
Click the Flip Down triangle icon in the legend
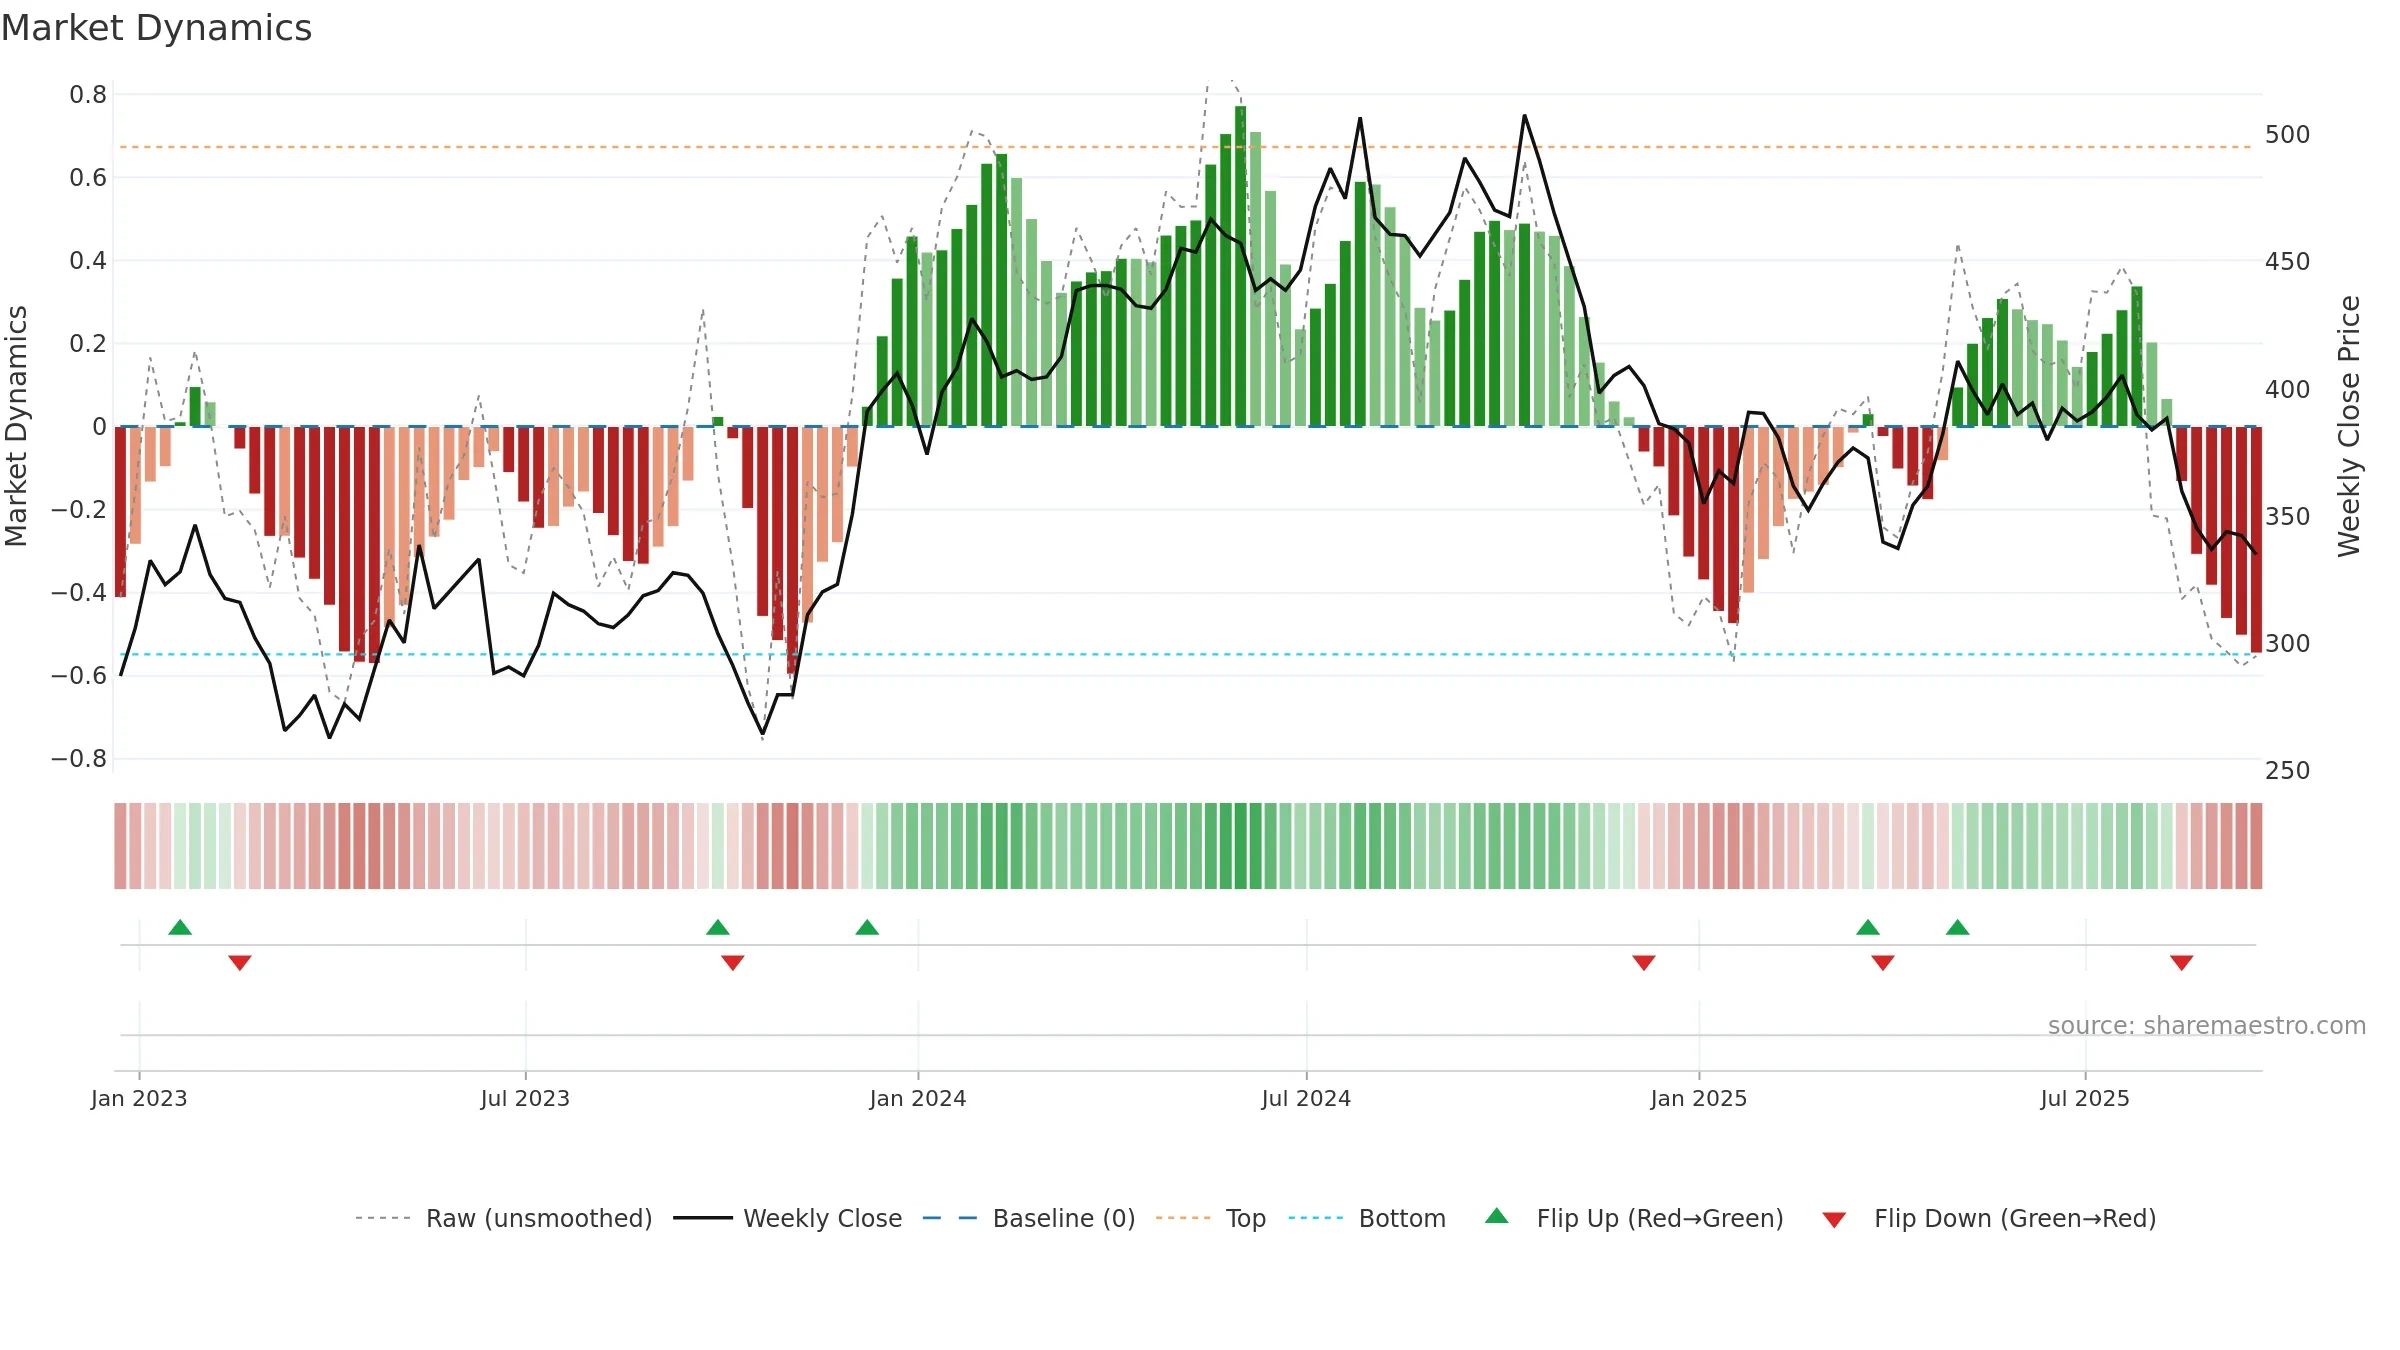(x=1834, y=1220)
